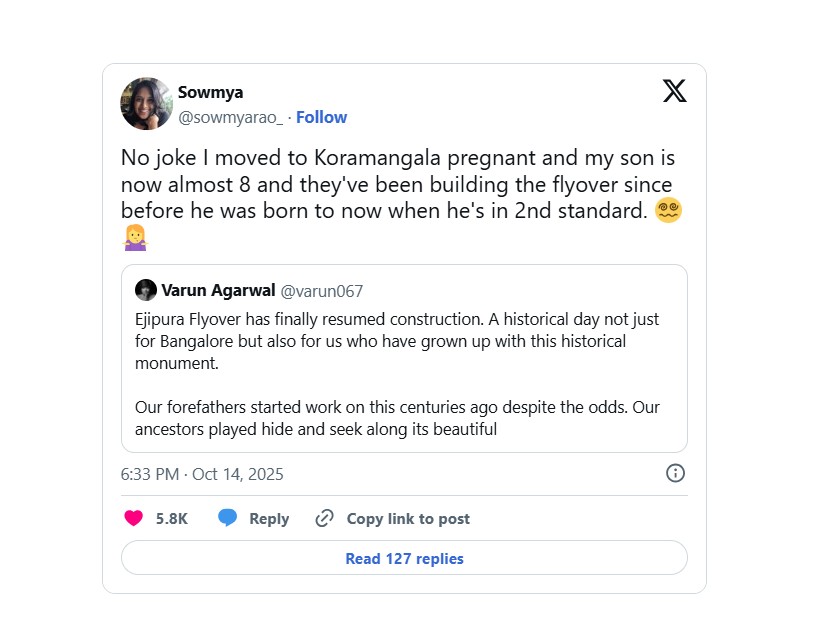Click the blue reply bubble icon
This screenshot has width=824, height=642.
tap(228, 518)
